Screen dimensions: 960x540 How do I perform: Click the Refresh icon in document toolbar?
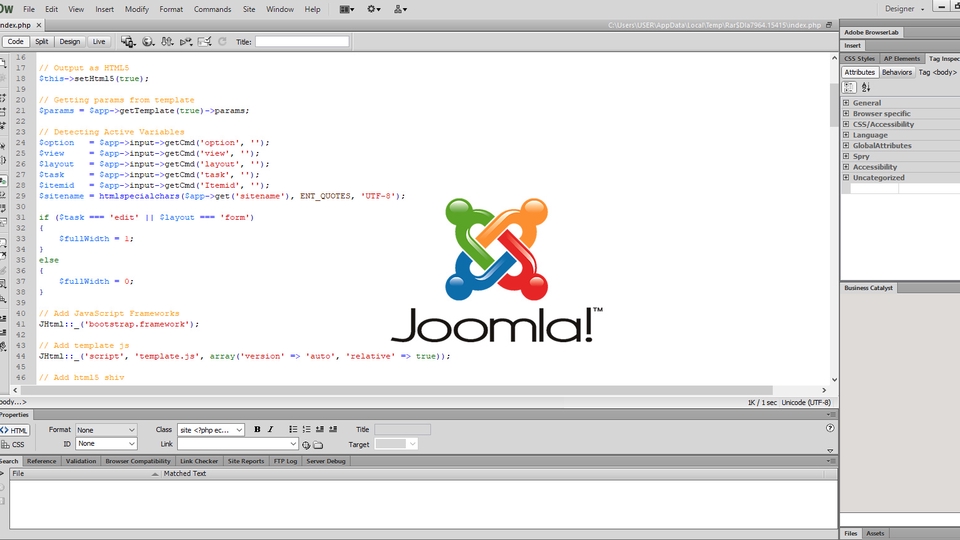(x=222, y=42)
